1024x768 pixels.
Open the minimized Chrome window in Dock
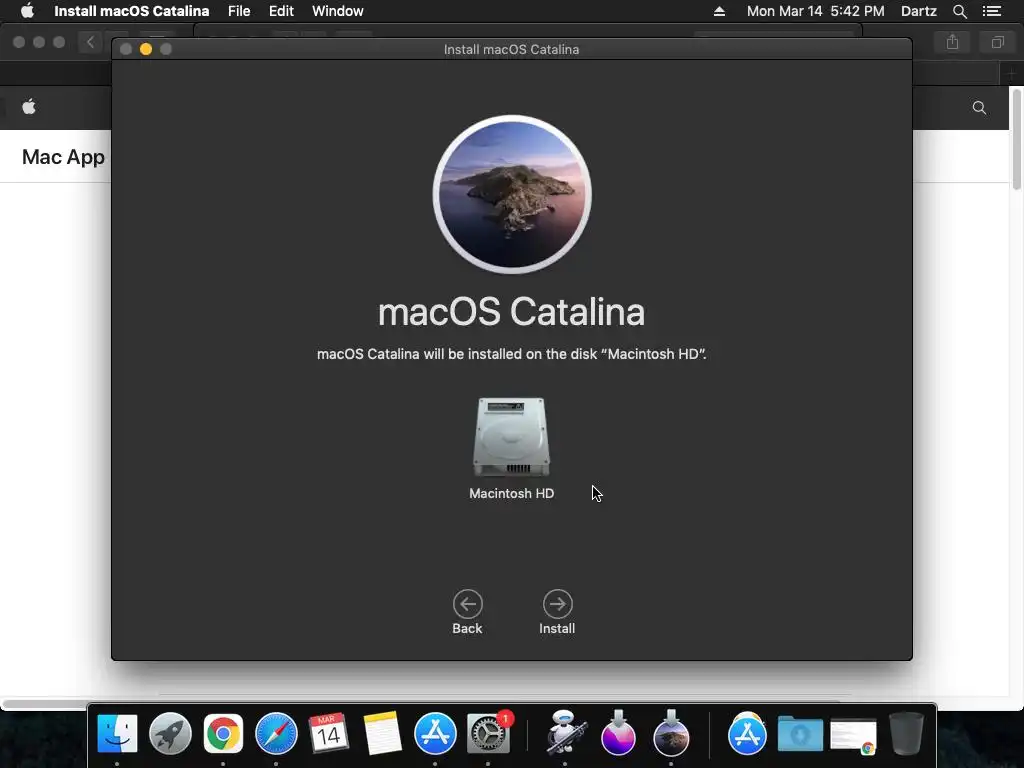point(853,735)
